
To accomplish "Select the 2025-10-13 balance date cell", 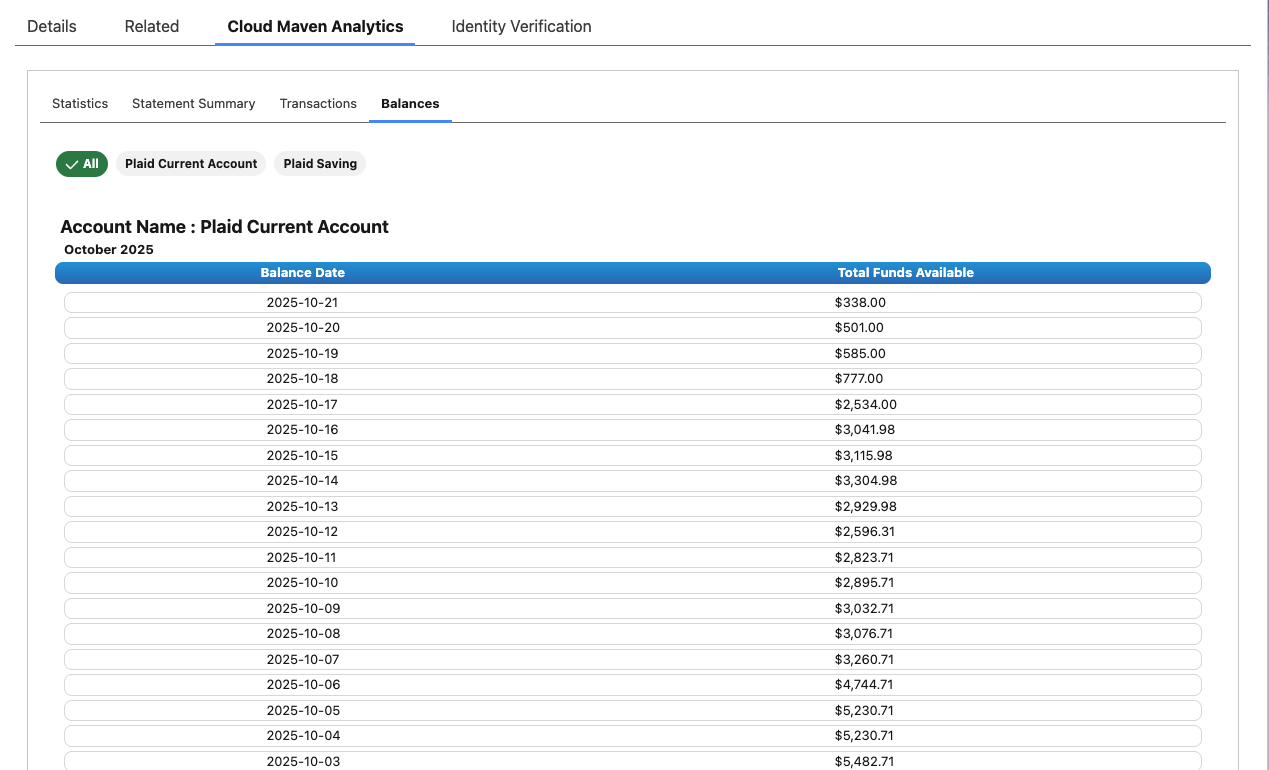I will coord(302,507).
